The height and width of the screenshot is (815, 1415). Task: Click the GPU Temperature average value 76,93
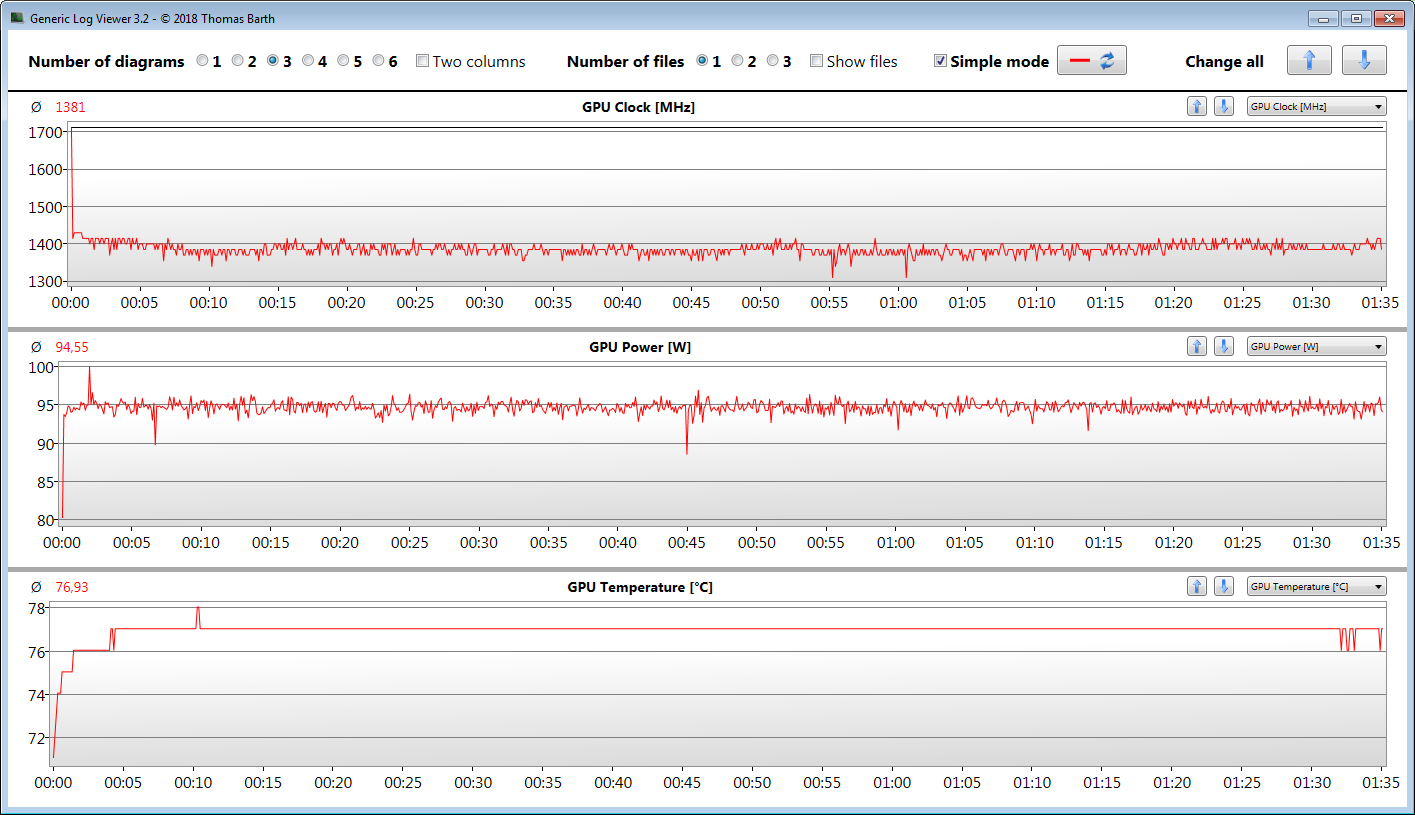(x=71, y=587)
